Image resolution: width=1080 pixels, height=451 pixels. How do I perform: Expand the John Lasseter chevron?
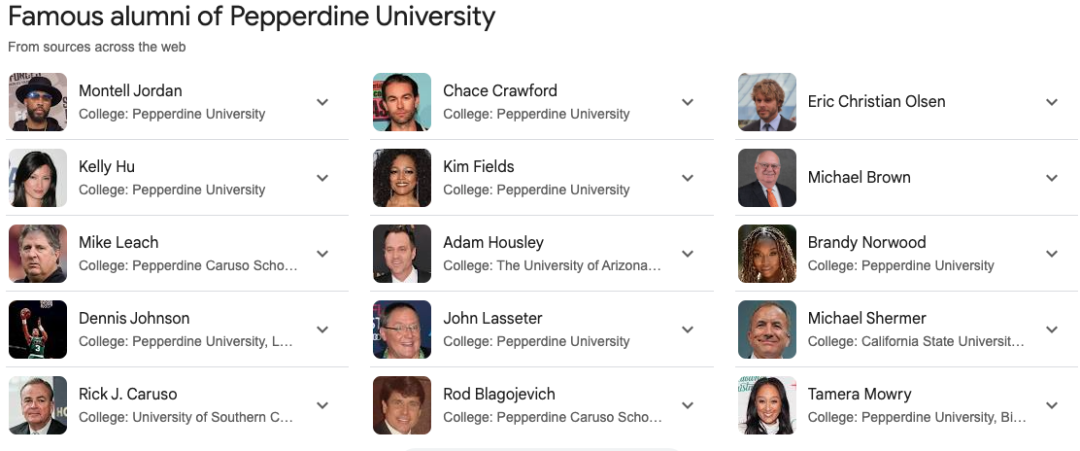coord(687,329)
